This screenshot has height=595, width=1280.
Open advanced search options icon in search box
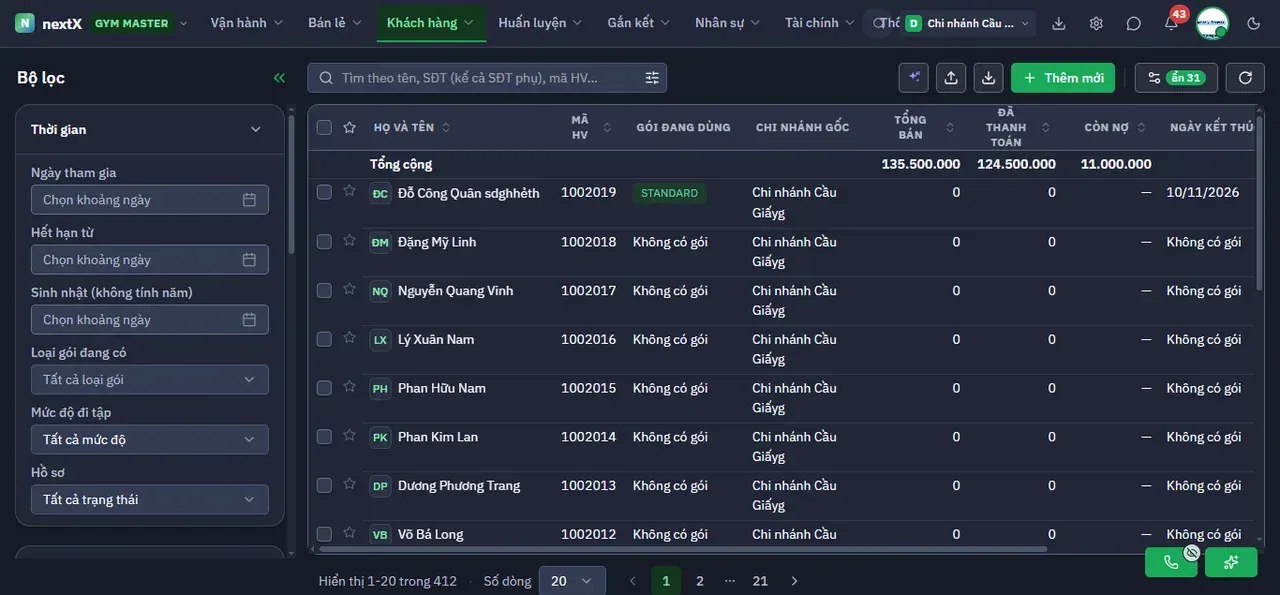click(652, 78)
